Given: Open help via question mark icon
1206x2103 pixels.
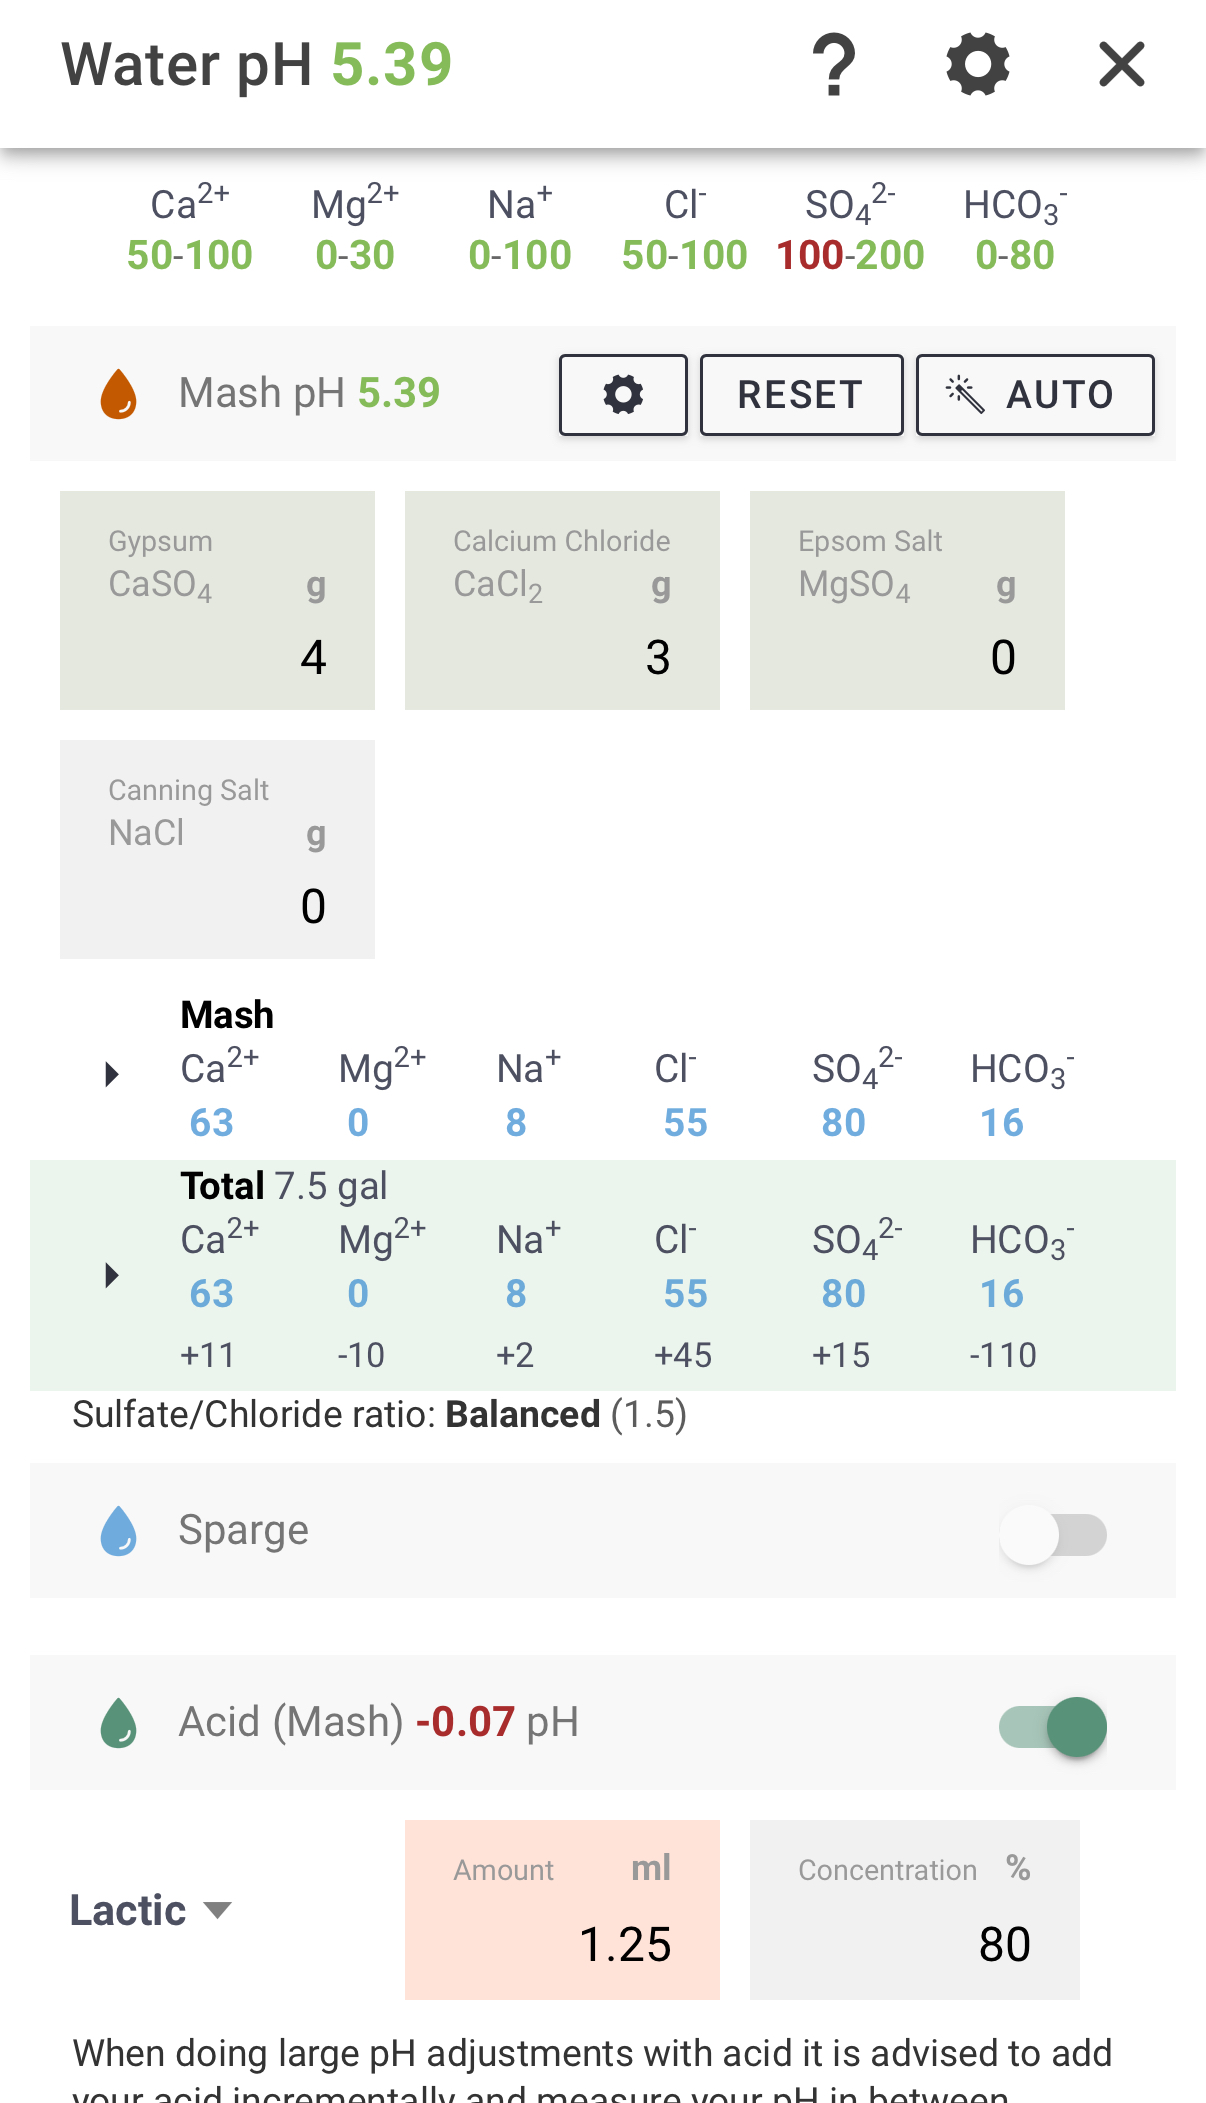Looking at the screenshot, I should pos(834,64).
